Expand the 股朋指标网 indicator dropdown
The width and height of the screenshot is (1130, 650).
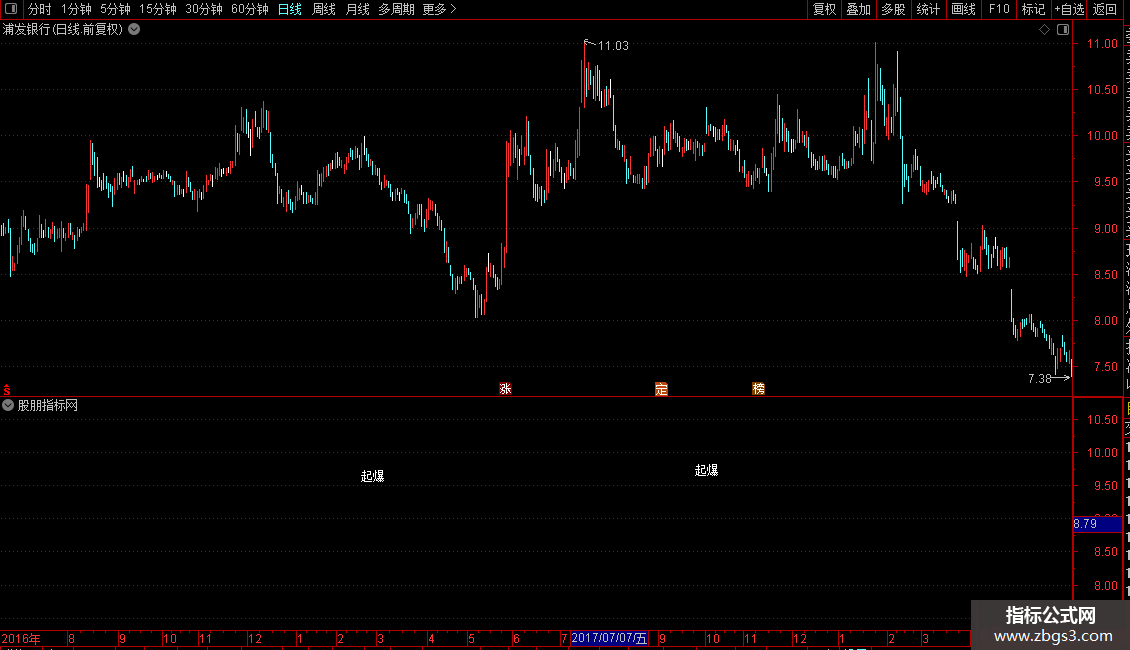(x=8, y=405)
